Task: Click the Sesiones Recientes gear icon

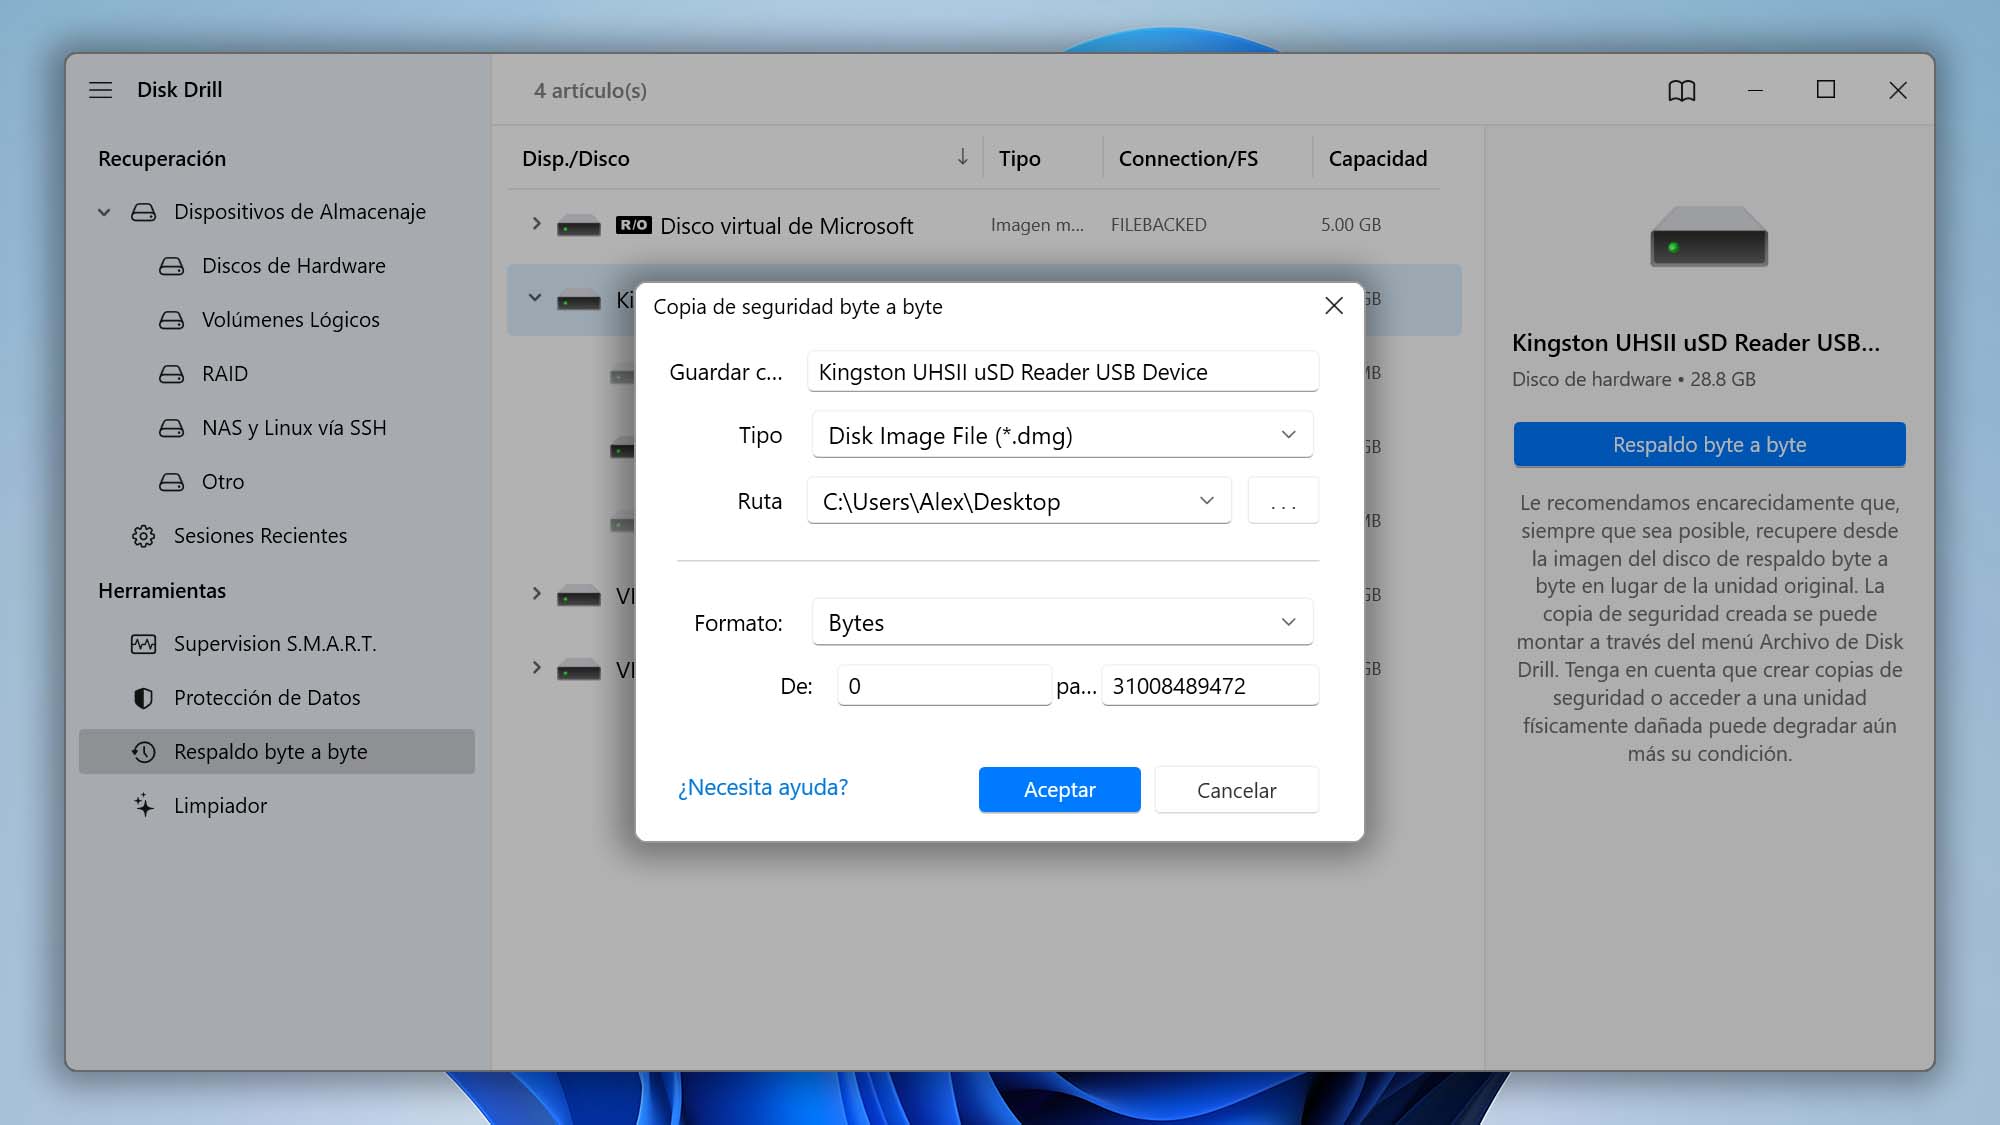Action: [x=144, y=536]
